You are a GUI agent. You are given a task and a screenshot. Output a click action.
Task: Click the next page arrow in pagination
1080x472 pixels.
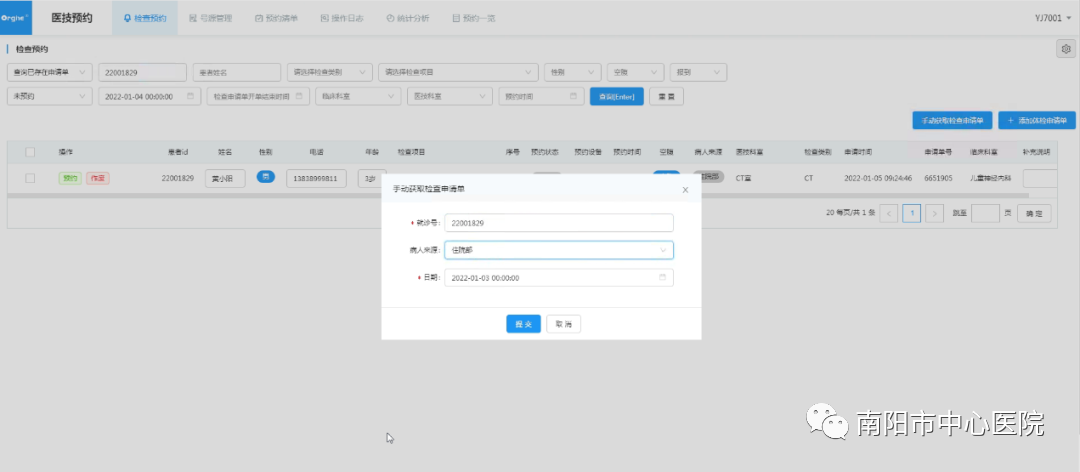pyautogui.click(x=935, y=213)
